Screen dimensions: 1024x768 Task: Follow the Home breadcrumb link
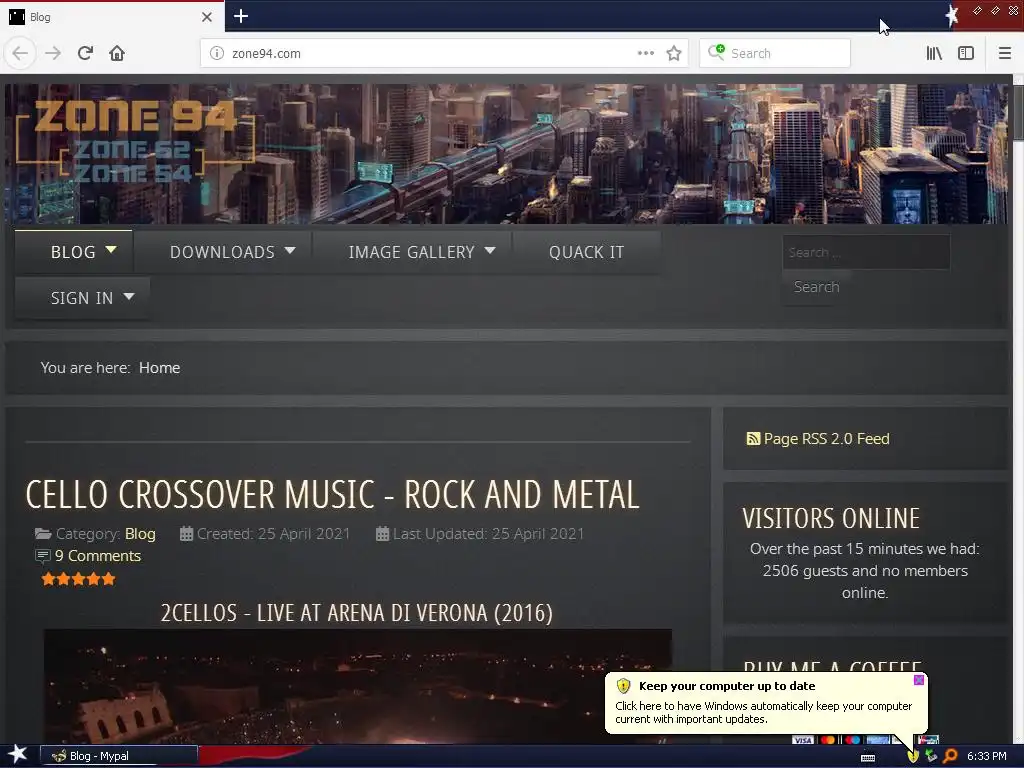(x=159, y=368)
